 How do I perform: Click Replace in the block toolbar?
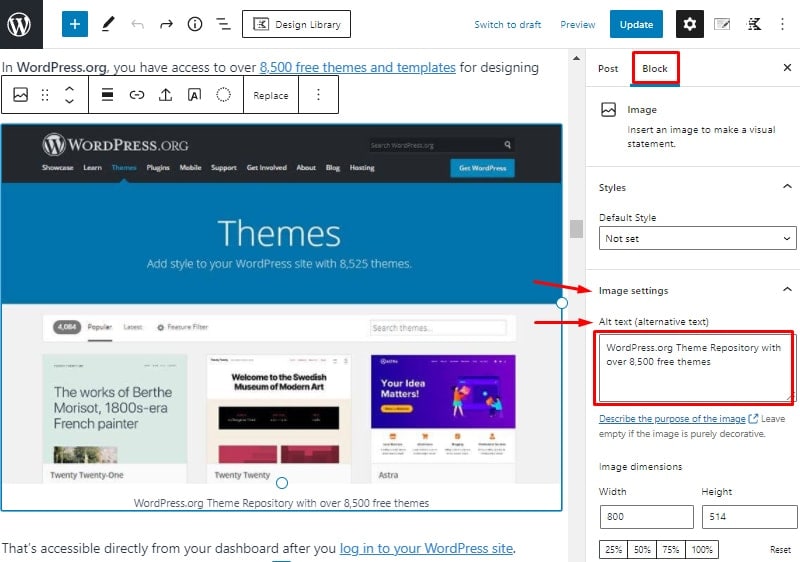[270, 95]
